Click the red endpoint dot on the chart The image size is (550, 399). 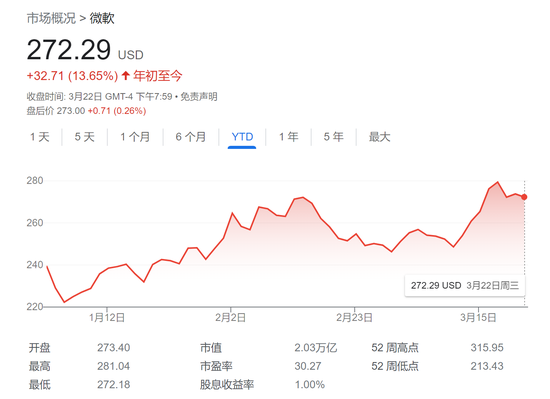coord(524,197)
